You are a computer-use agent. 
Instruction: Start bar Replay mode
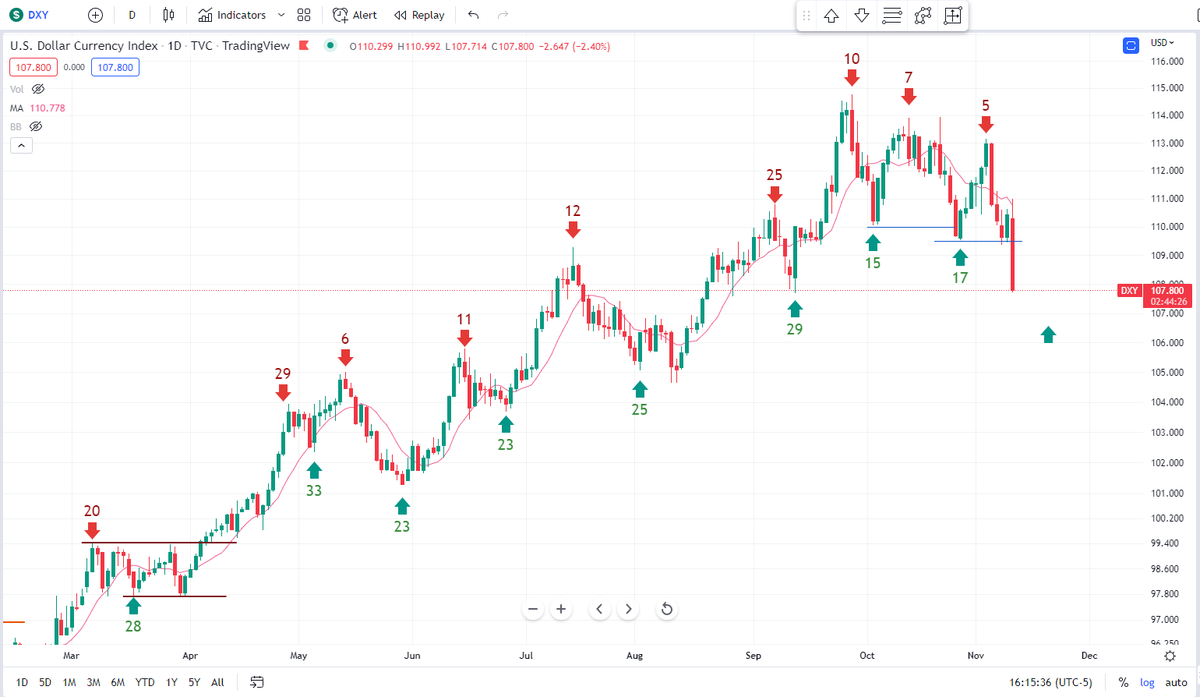pos(419,15)
